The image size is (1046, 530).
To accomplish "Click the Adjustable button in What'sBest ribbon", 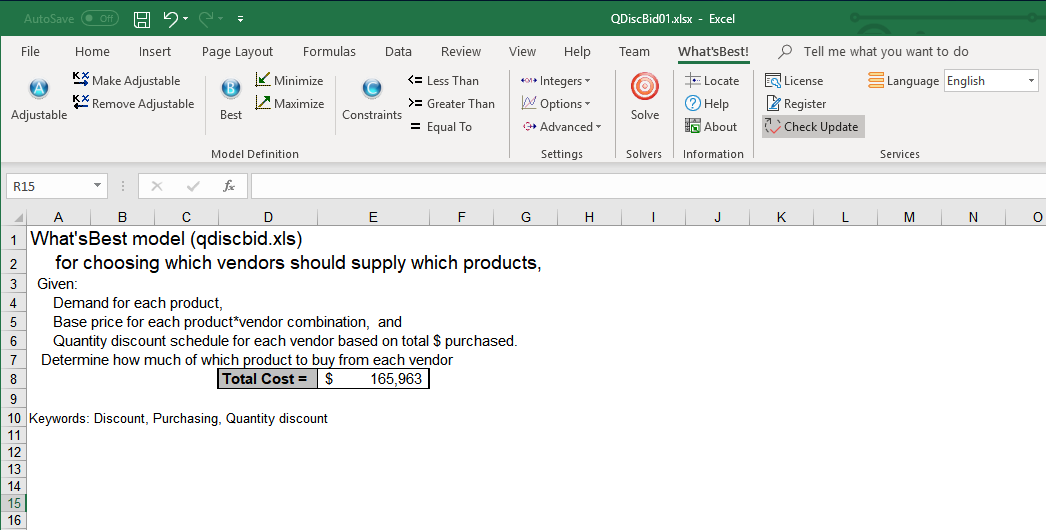I will 39,98.
